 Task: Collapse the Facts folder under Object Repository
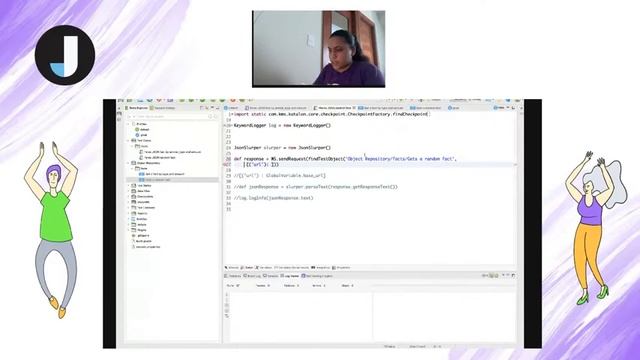(132, 168)
